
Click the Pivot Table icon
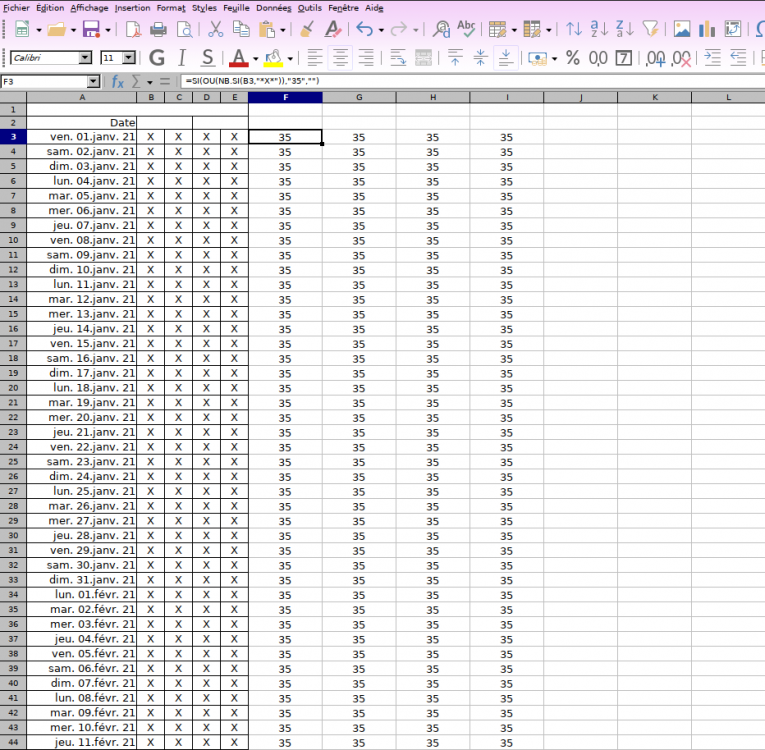(x=733, y=30)
